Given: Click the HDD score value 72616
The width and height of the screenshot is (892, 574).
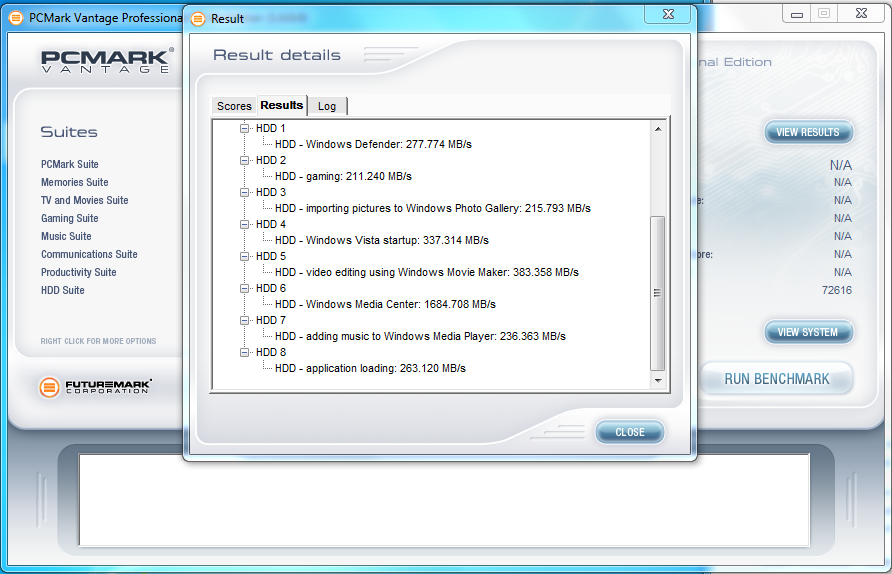Looking at the screenshot, I should 837,290.
